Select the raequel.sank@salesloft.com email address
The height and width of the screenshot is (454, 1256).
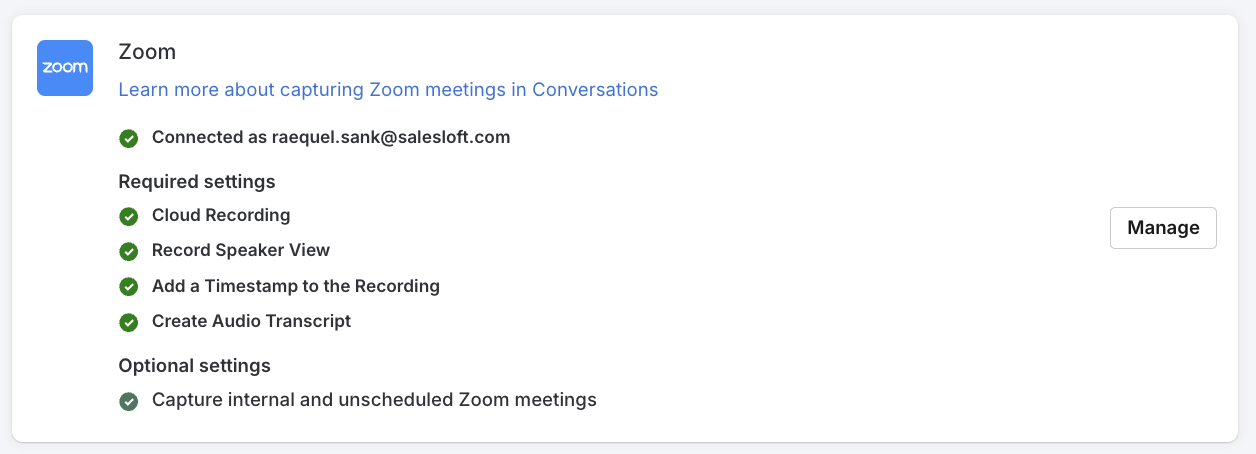click(391, 137)
